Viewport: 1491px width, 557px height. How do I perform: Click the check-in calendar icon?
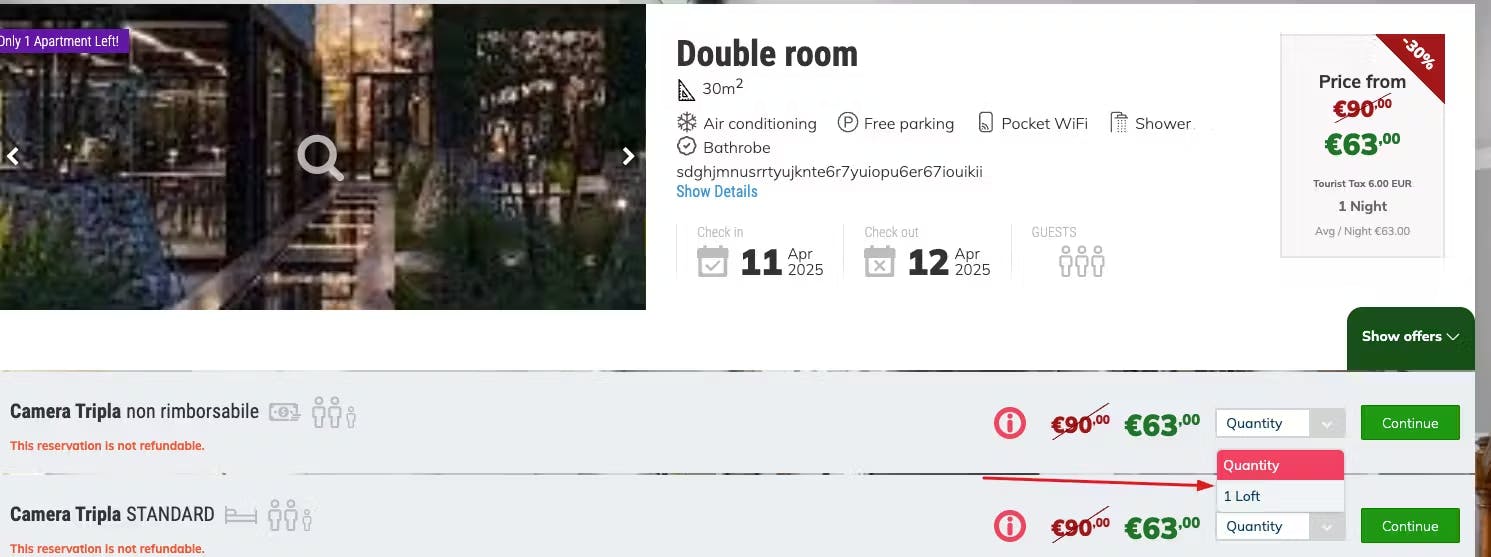point(712,261)
